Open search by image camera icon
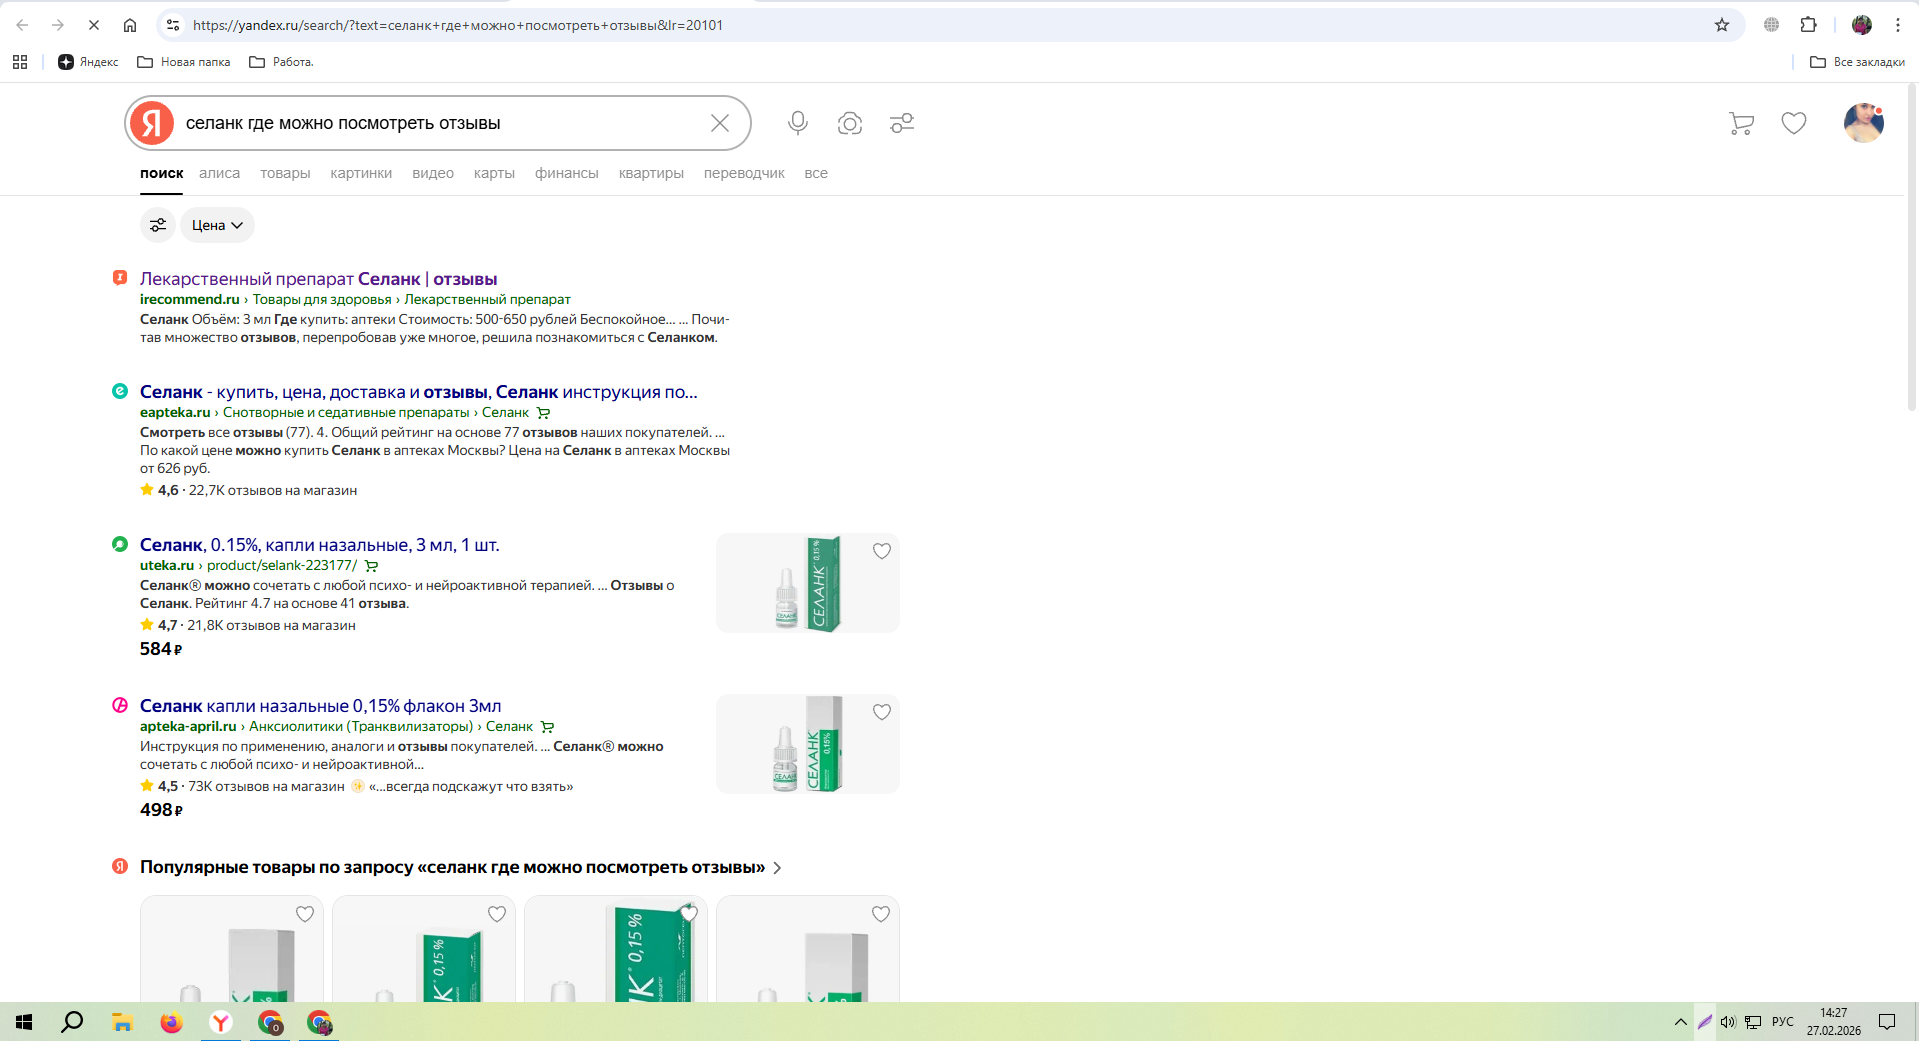The height and width of the screenshot is (1041, 1919). (850, 123)
